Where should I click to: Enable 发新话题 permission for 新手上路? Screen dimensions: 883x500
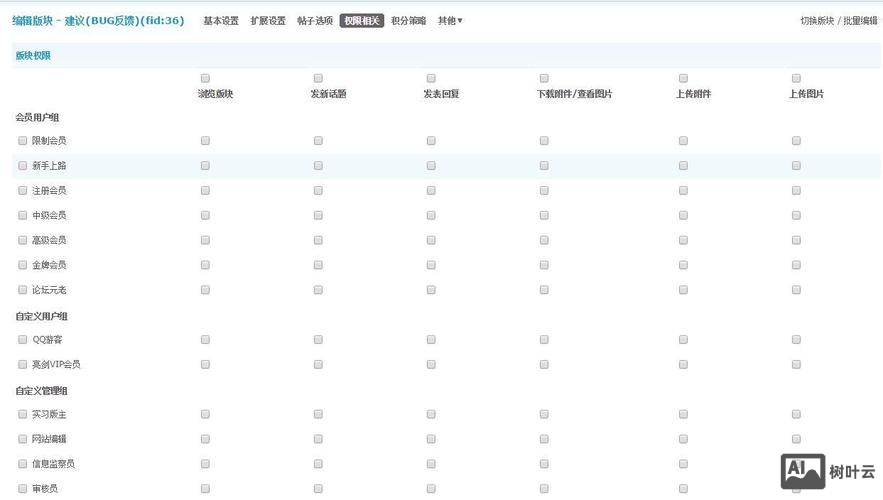coord(318,166)
